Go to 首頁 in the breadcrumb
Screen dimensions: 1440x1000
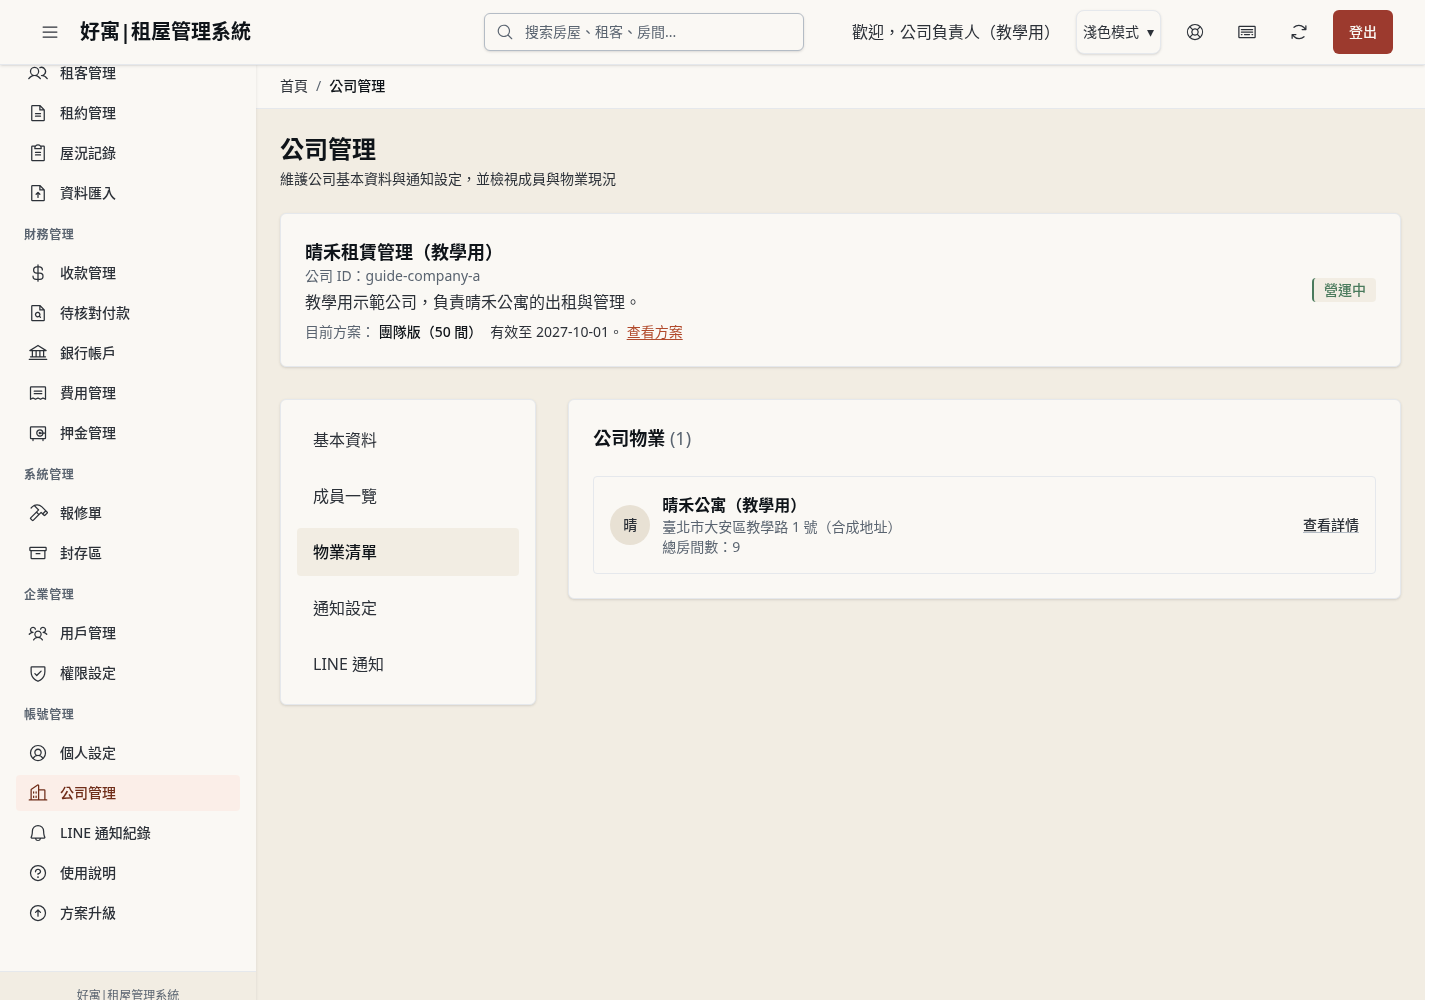294,86
